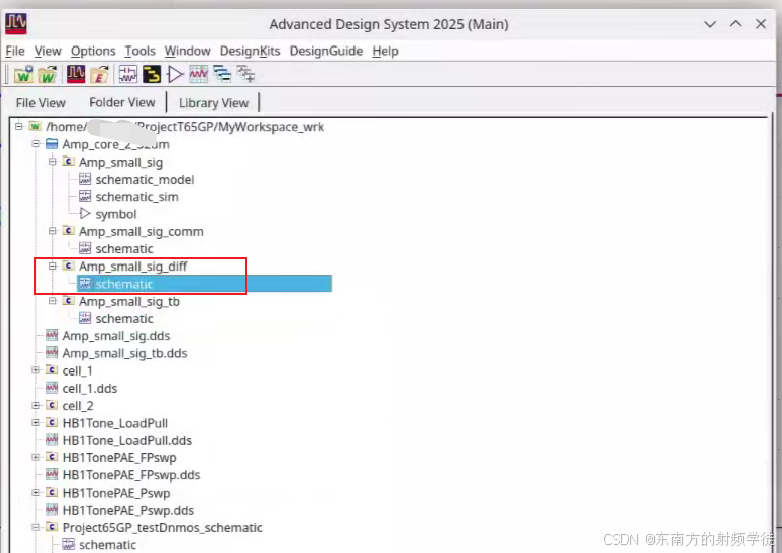Expand the HB1TonePAE_Pswp tree node
782x553 pixels.
[x=36, y=493]
